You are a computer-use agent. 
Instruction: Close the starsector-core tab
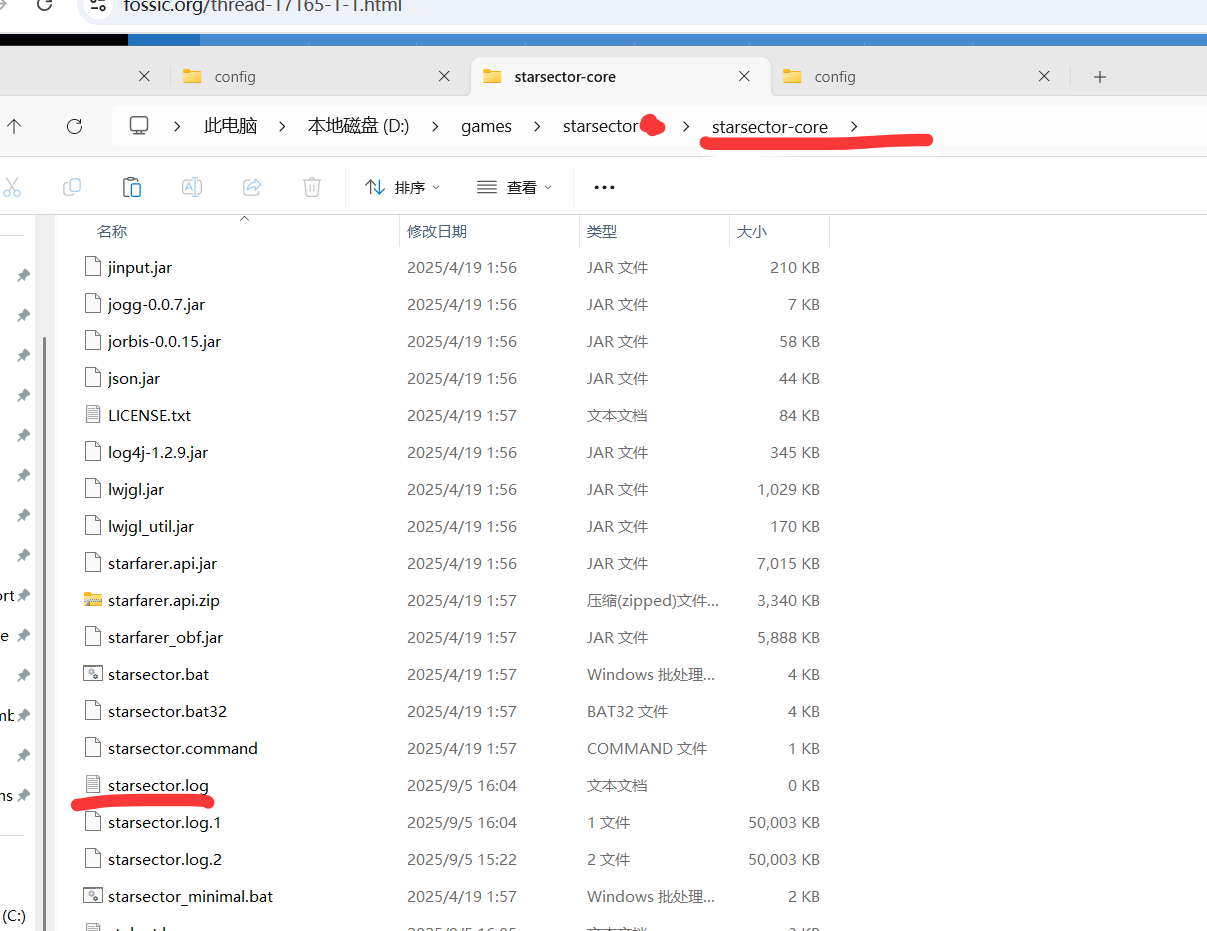click(744, 77)
